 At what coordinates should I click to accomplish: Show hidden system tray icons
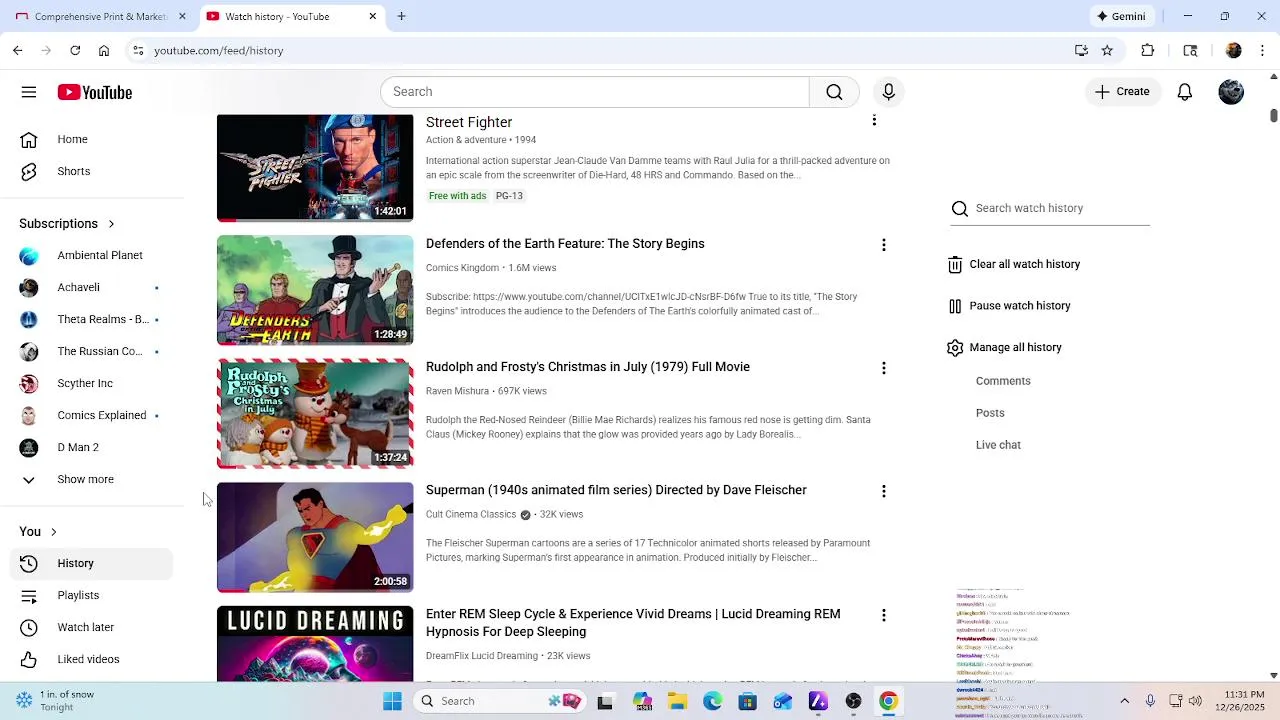coord(1124,701)
